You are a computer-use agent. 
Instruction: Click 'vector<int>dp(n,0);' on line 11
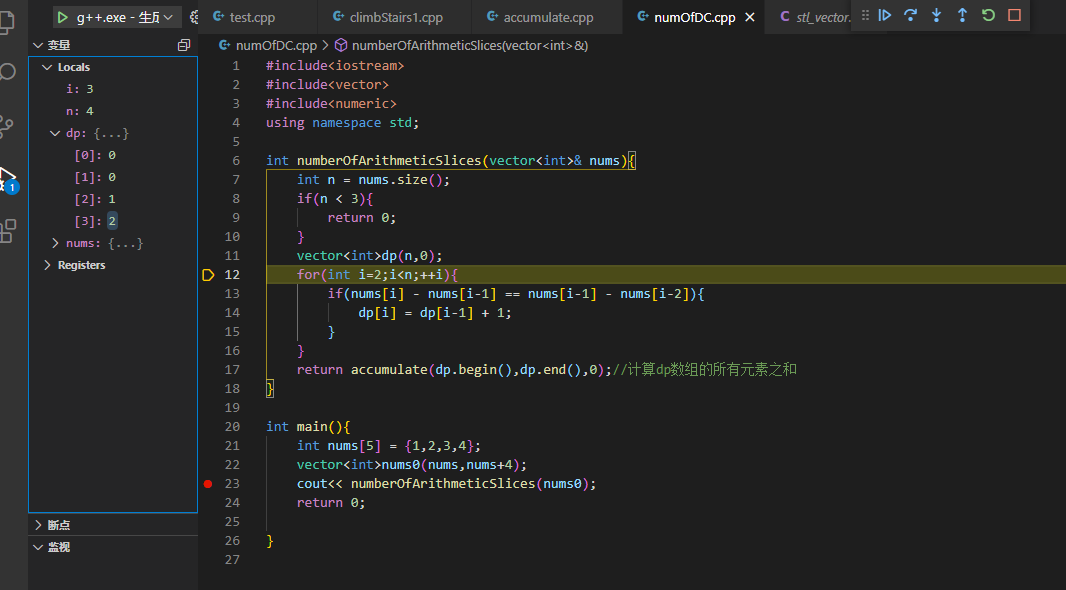coord(369,256)
